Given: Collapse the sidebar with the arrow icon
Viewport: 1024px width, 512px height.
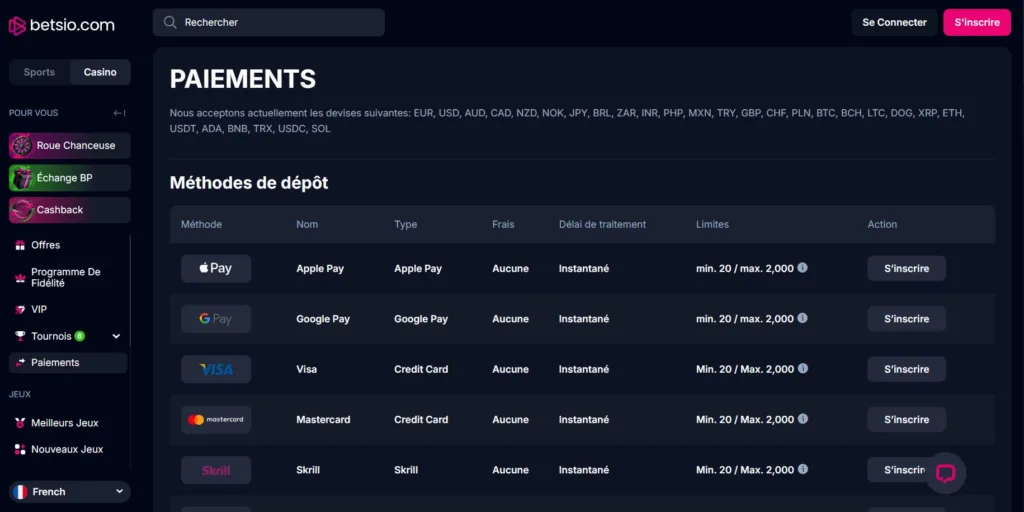Looking at the screenshot, I should click(x=119, y=113).
